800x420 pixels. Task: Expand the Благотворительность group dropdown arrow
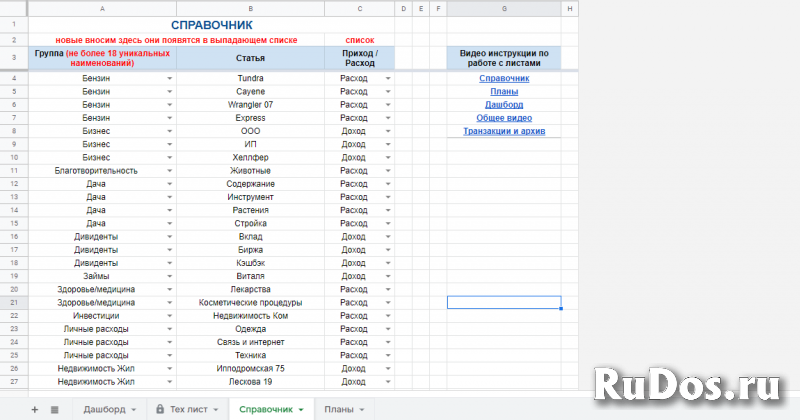pos(169,171)
